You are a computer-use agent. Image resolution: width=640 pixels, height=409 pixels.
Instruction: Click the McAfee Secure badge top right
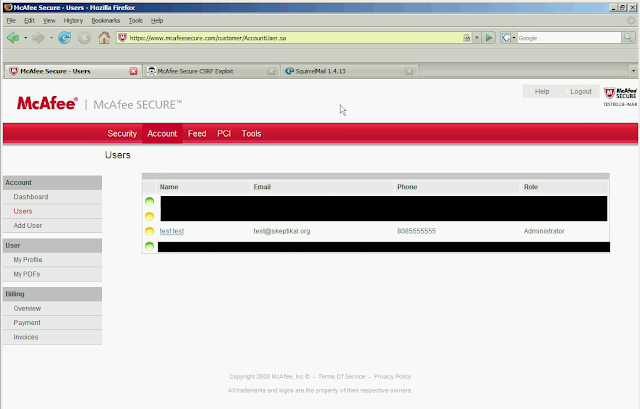pyautogui.click(x=620, y=97)
